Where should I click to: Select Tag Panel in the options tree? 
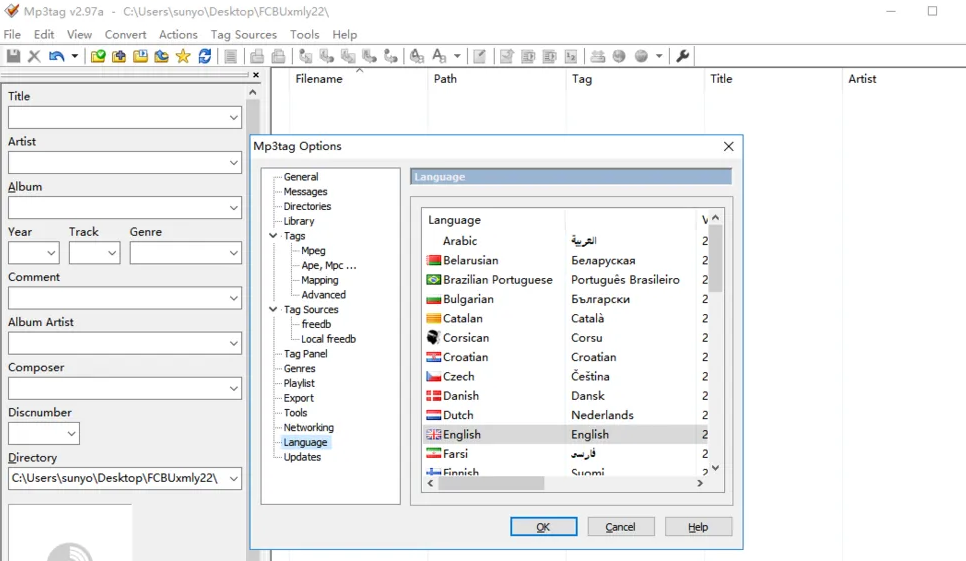pos(306,353)
